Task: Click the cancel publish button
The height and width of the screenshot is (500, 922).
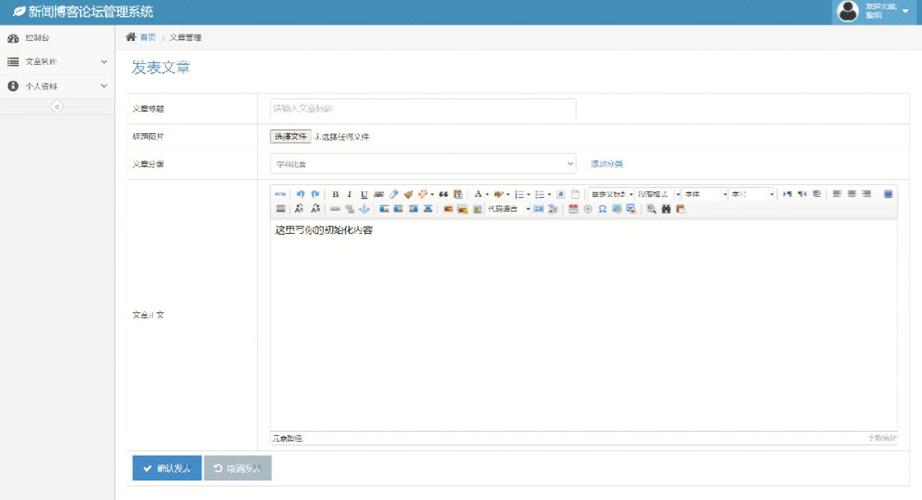Action: point(238,468)
